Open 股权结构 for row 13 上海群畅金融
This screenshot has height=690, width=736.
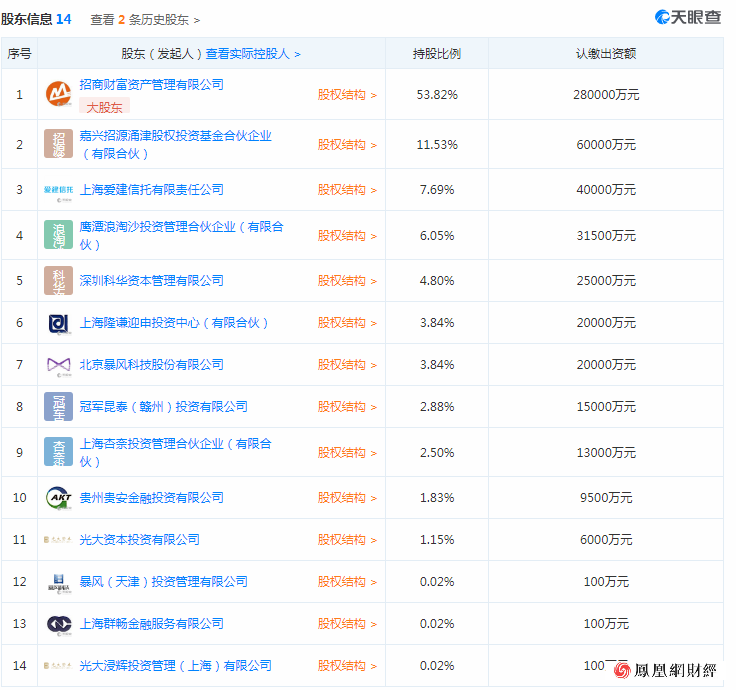coord(347,624)
